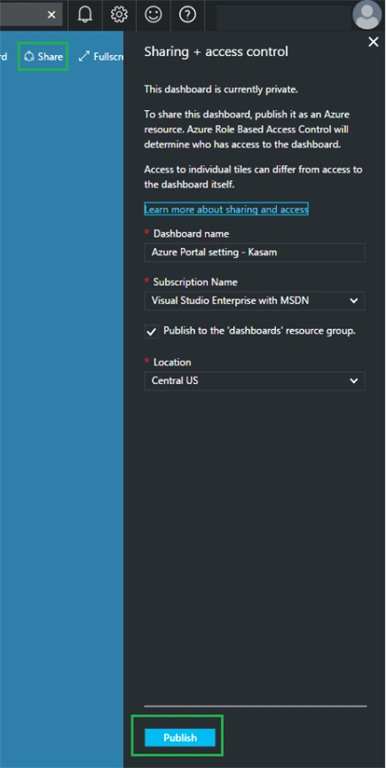Screen dimensions: 386x768
Task: Close the Sharing + access control pane
Action: click(373, 42)
